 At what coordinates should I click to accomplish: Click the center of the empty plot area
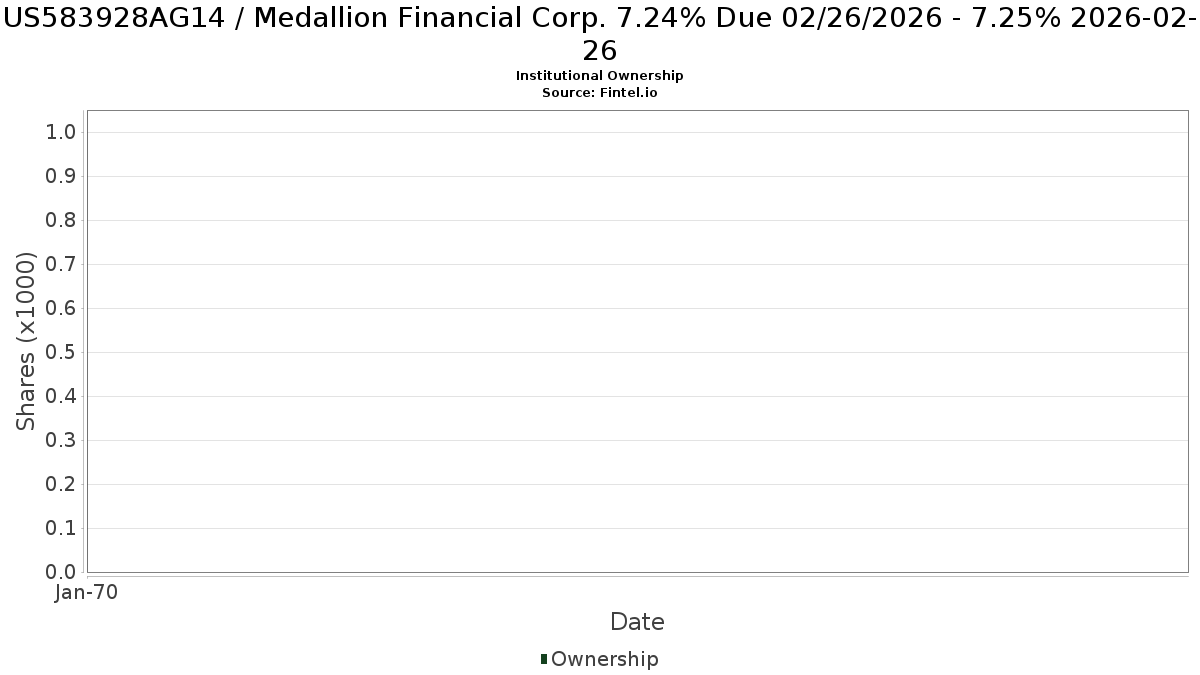click(x=637, y=341)
